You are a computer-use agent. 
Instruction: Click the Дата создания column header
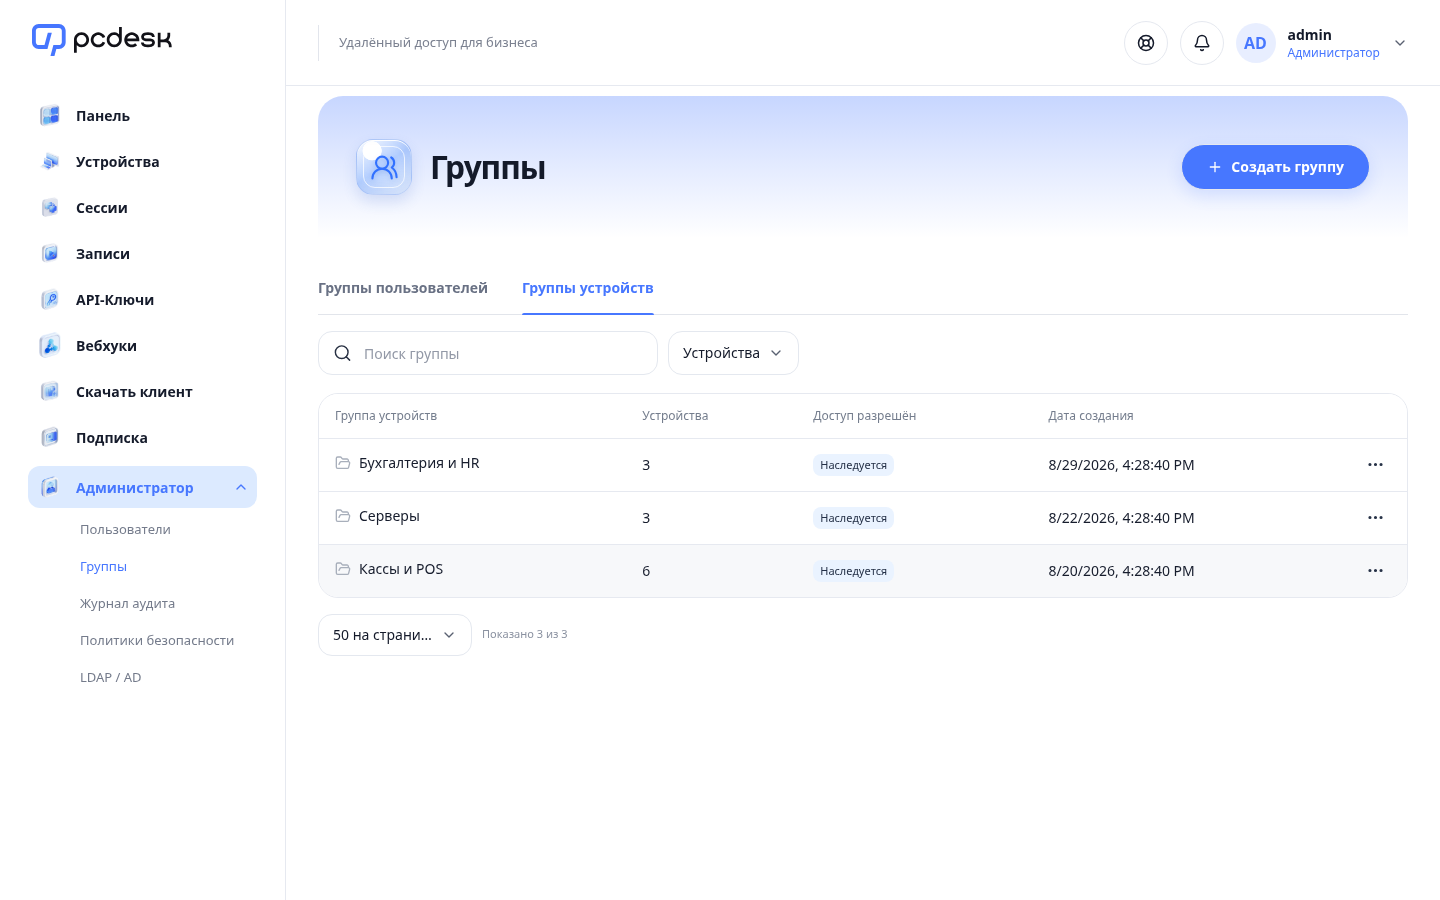click(1091, 416)
